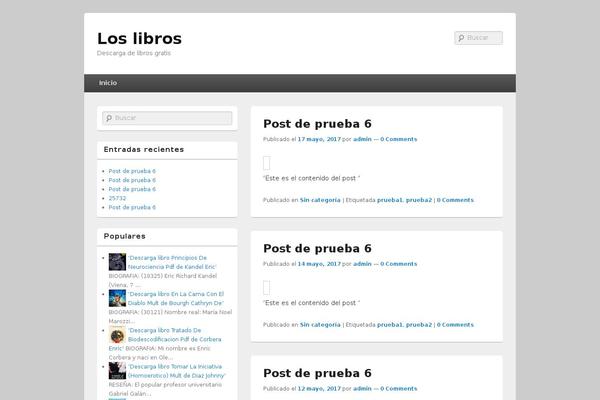Open admin author link on 12 mayo post

pyautogui.click(x=362, y=389)
